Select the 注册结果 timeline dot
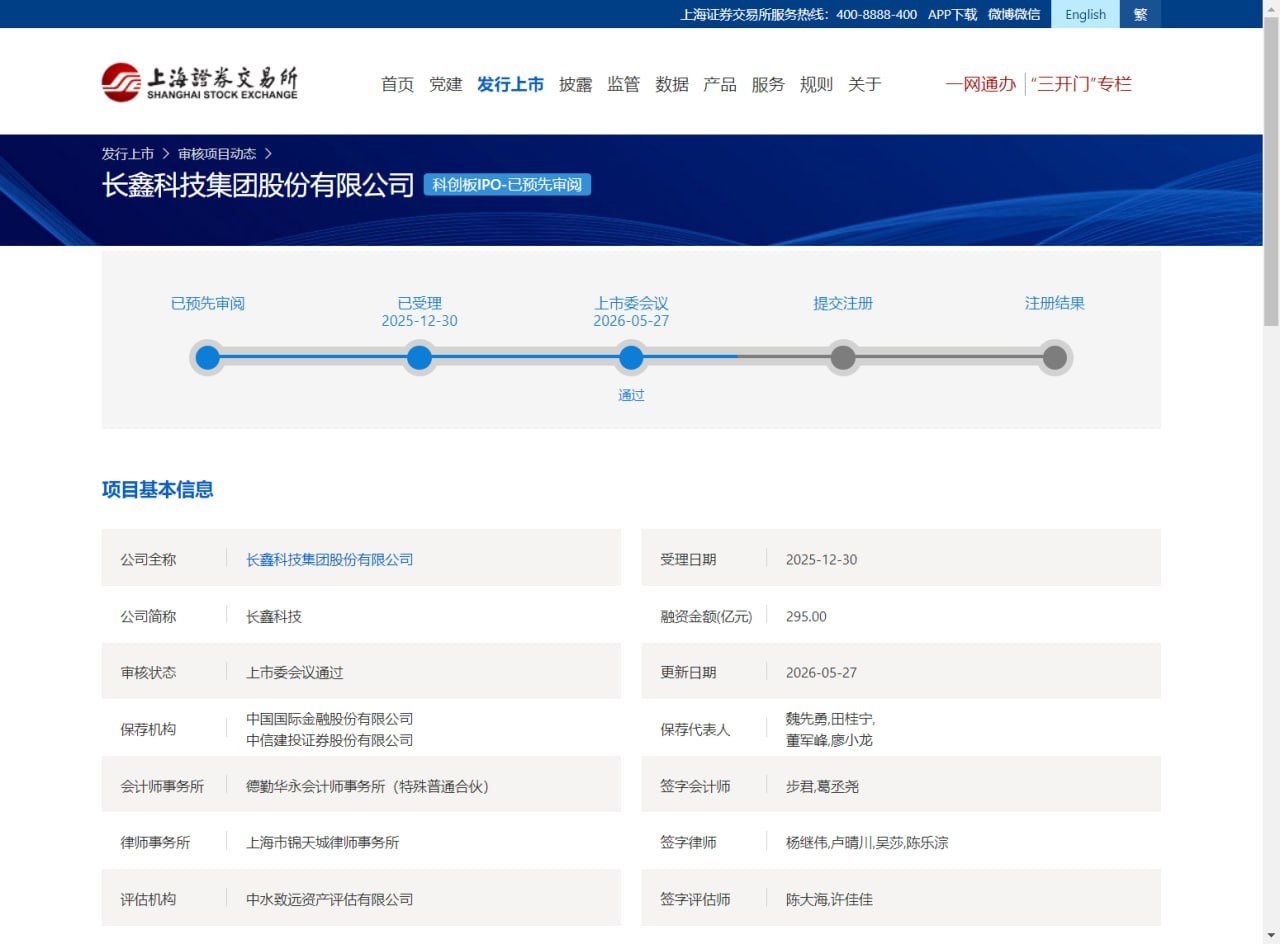The width and height of the screenshot is (1280, 944). click(1055, 358)
